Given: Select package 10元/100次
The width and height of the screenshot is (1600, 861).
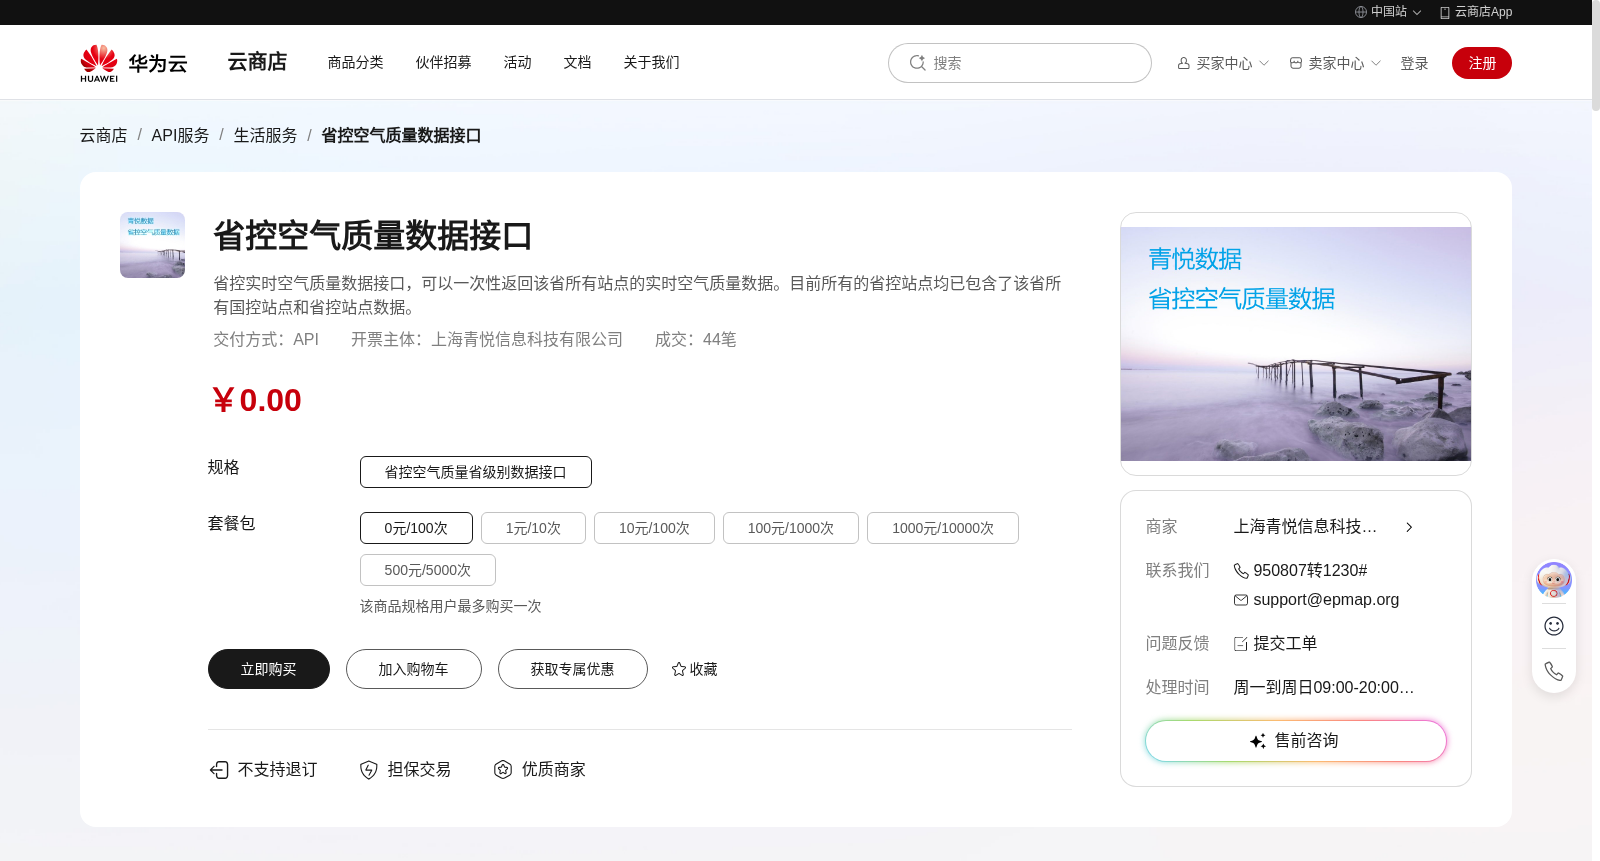Looking at the screenshot, I should (654, 528).
